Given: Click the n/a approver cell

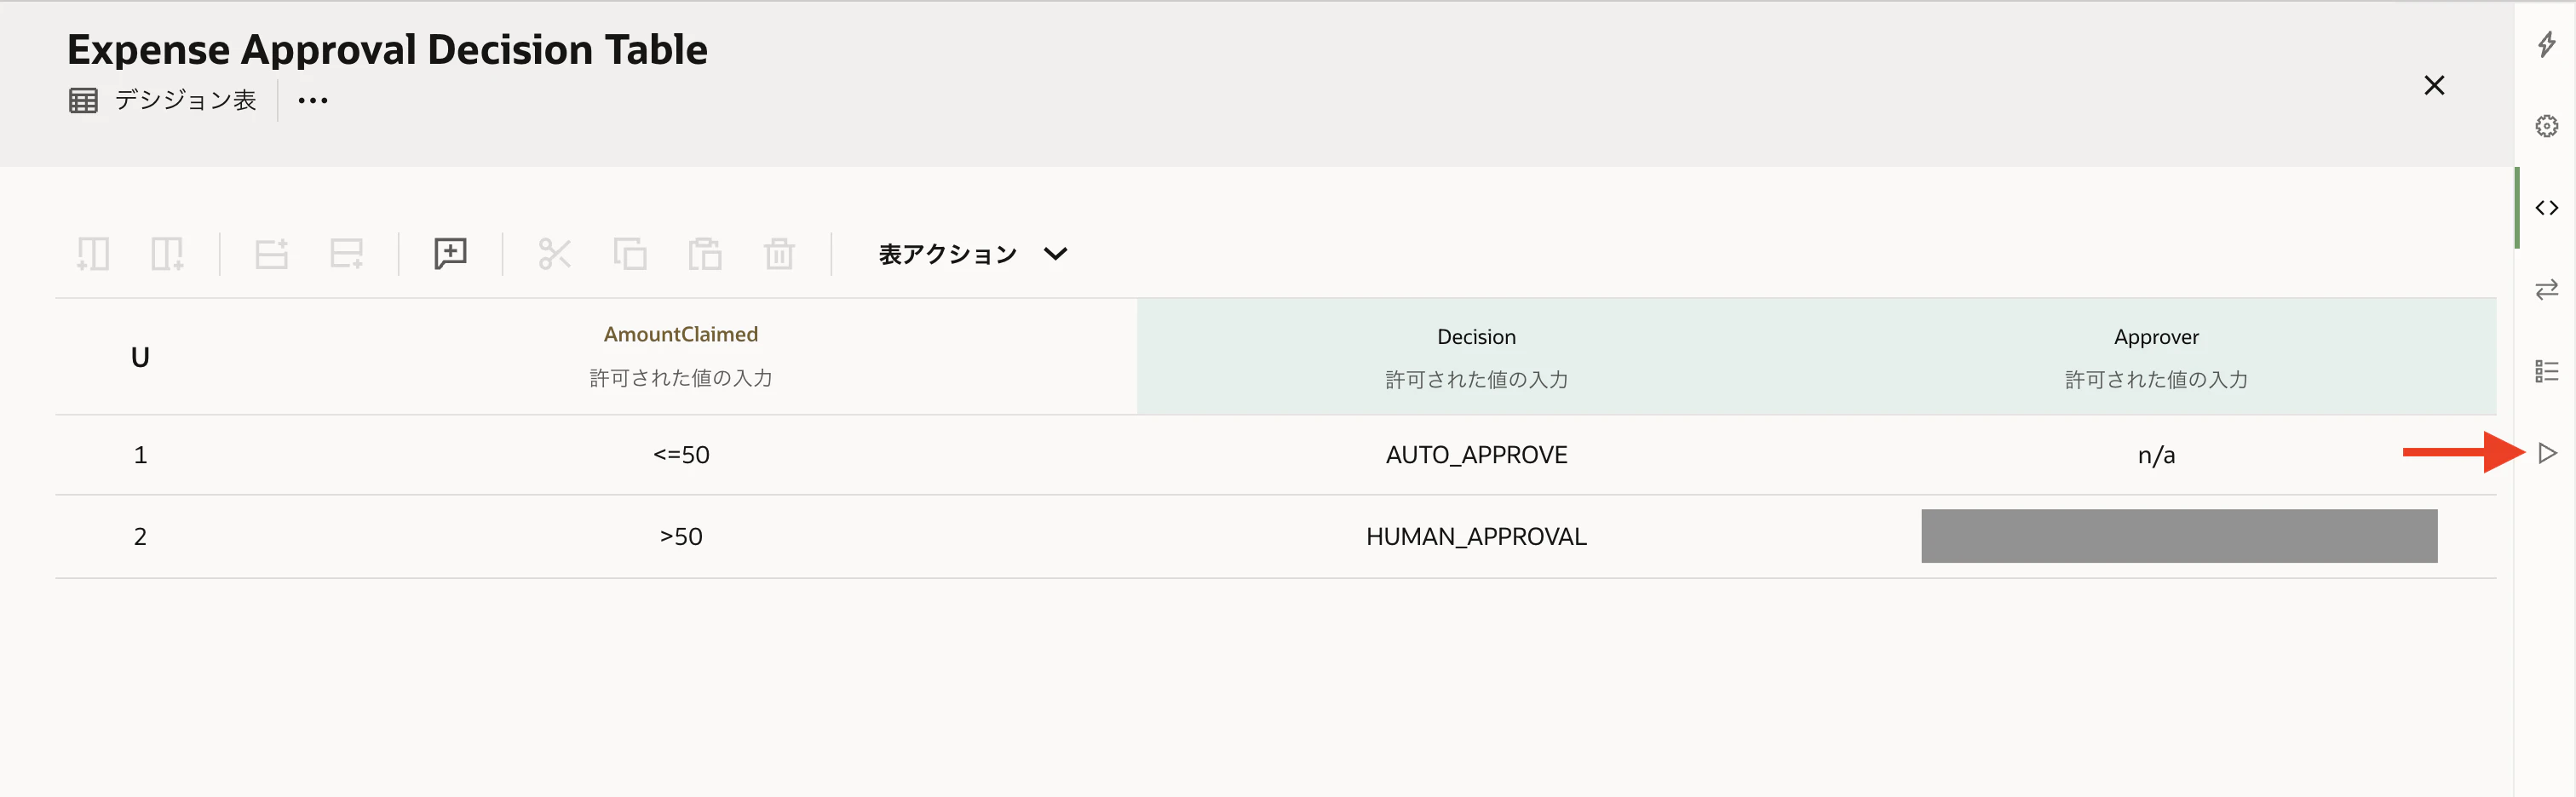Looking at the screenshot, I should pos(2156,455).
